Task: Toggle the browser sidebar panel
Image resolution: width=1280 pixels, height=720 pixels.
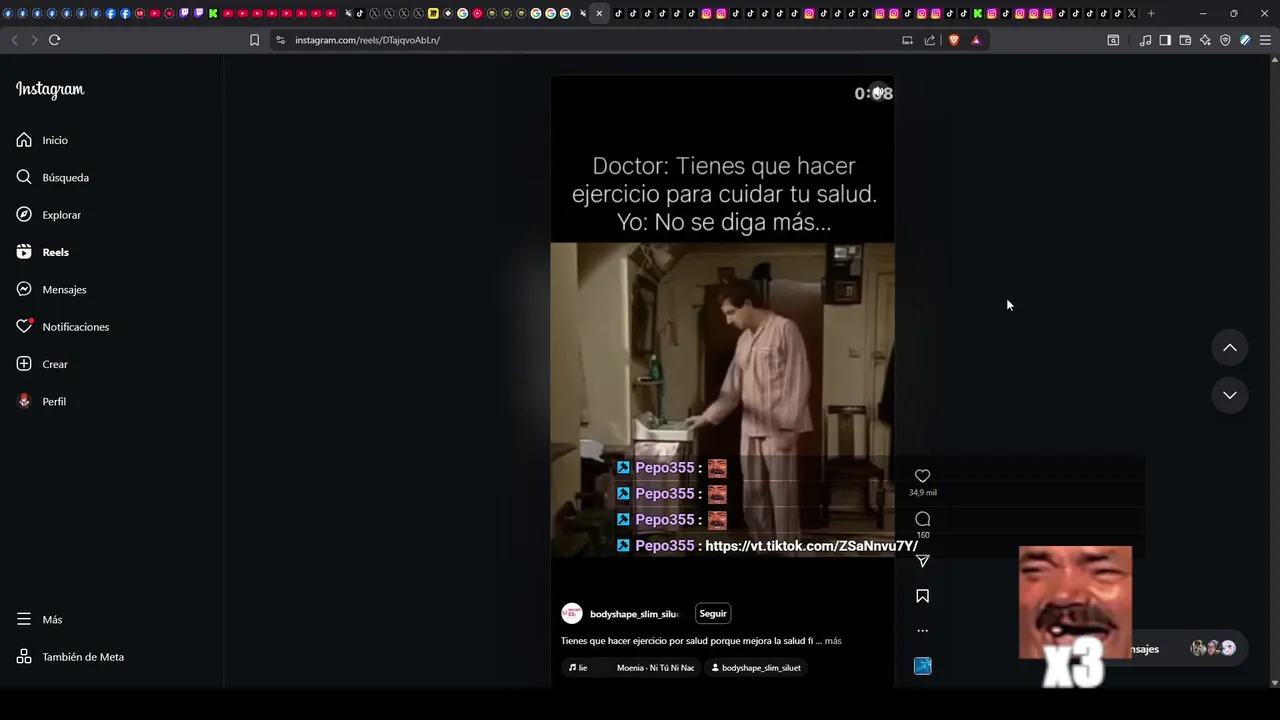Action: [x=1165, y=40]
